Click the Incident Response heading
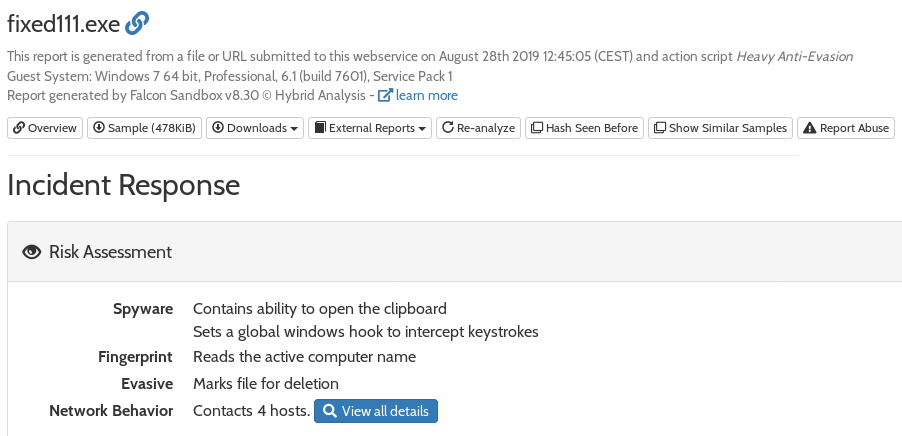902x436 pixels. [x=124, y=185]
